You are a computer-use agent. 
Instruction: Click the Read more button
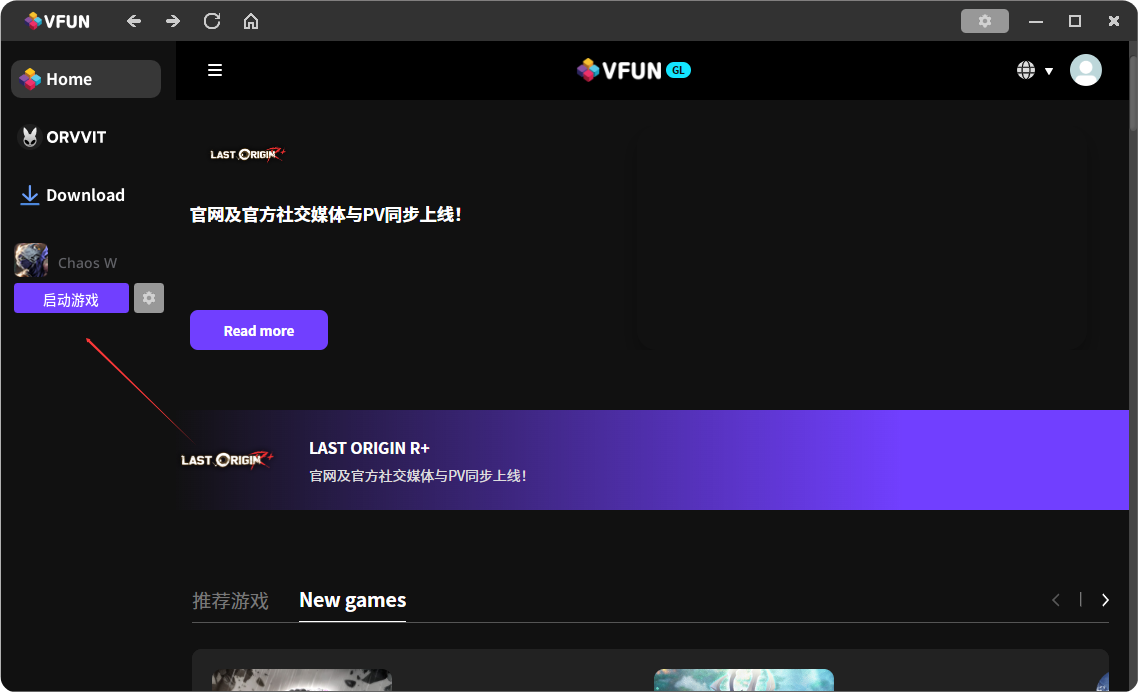(x=258, y=330)
